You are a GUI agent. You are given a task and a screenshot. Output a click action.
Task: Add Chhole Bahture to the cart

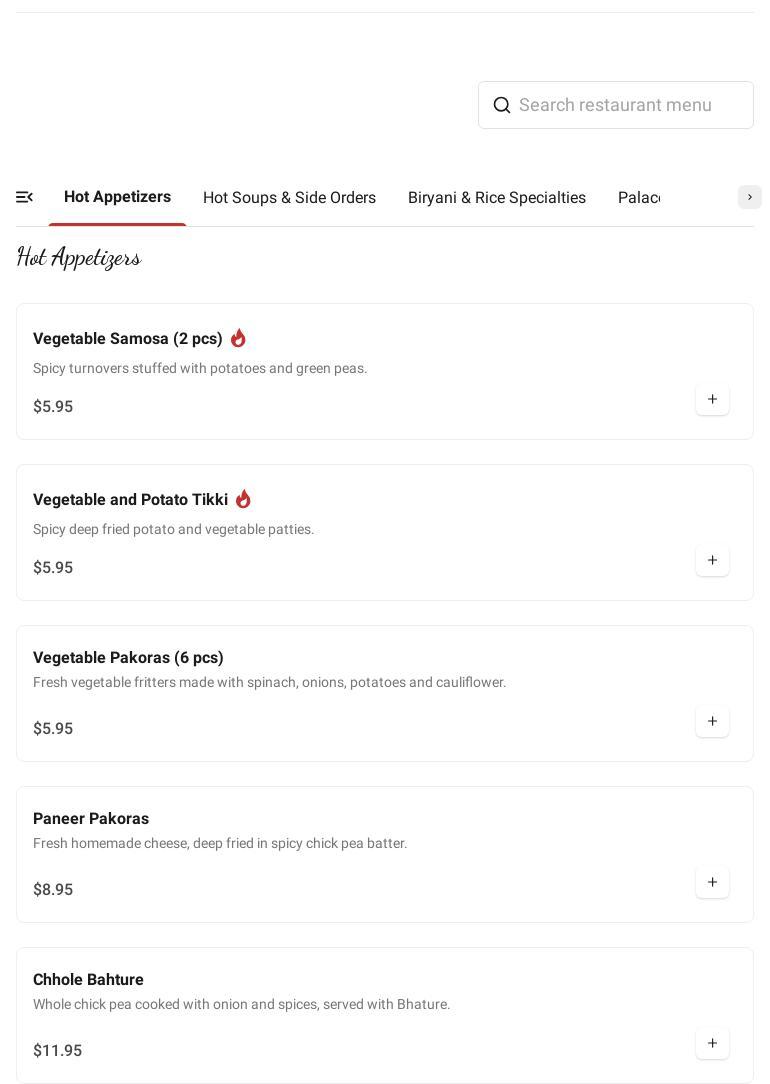[712, 1044]
